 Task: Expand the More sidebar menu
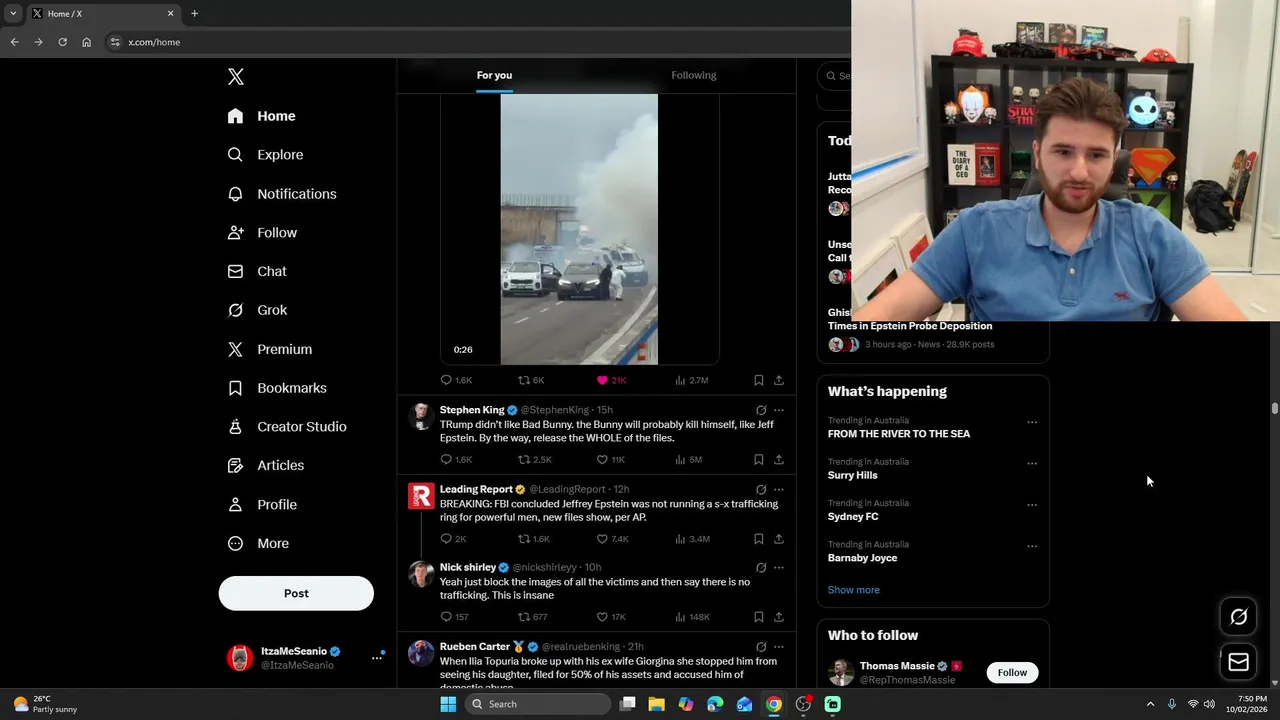[259, 543]
